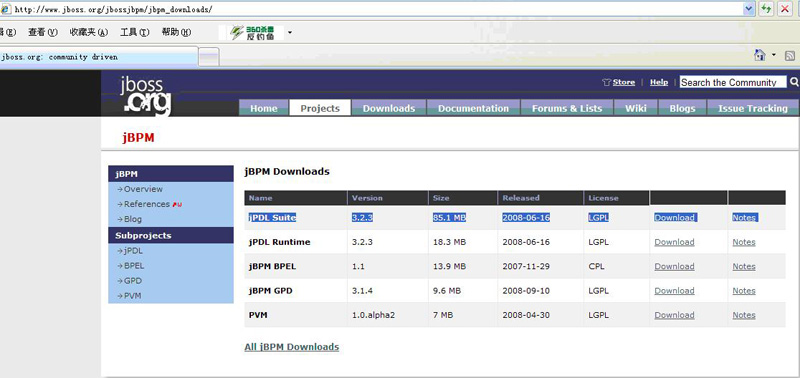Open the 360 toolbar dropdown arrow

(290, 33)
